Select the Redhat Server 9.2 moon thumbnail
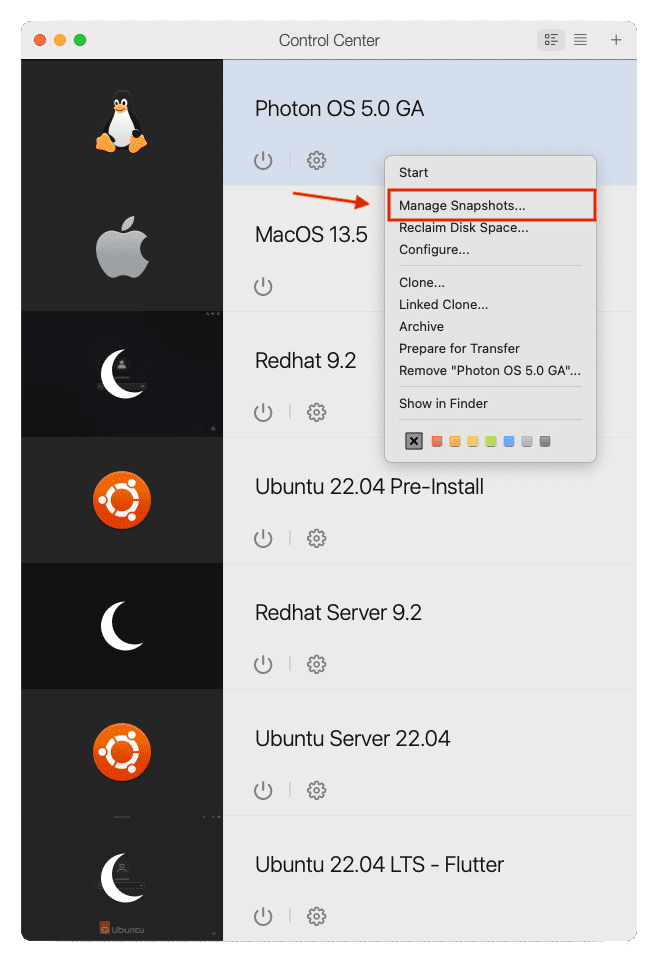Screen dimensions: 656x962 point(122,626)
